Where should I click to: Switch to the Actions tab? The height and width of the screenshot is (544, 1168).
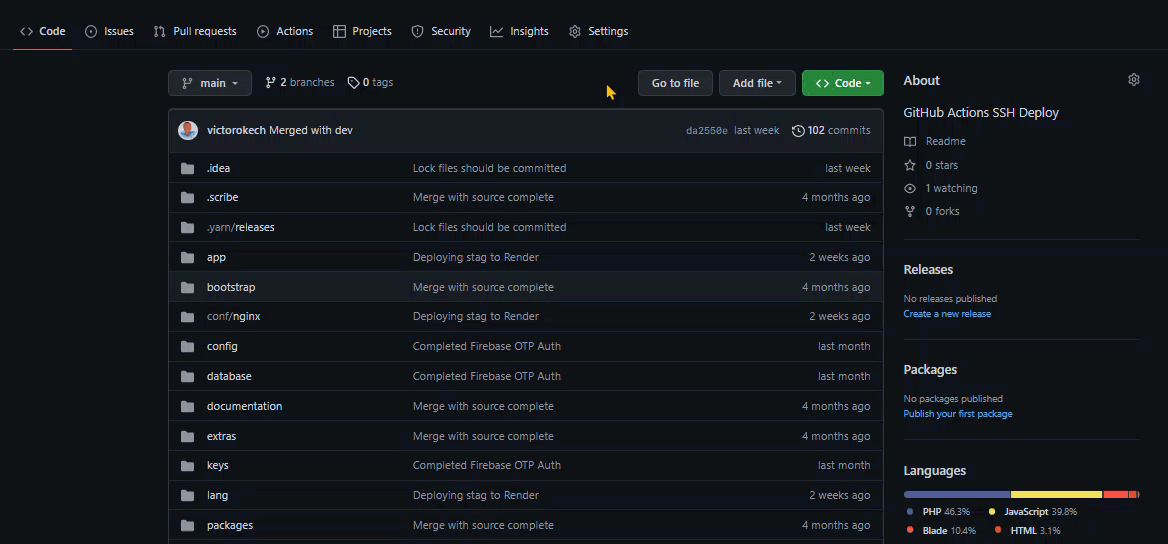285,31
